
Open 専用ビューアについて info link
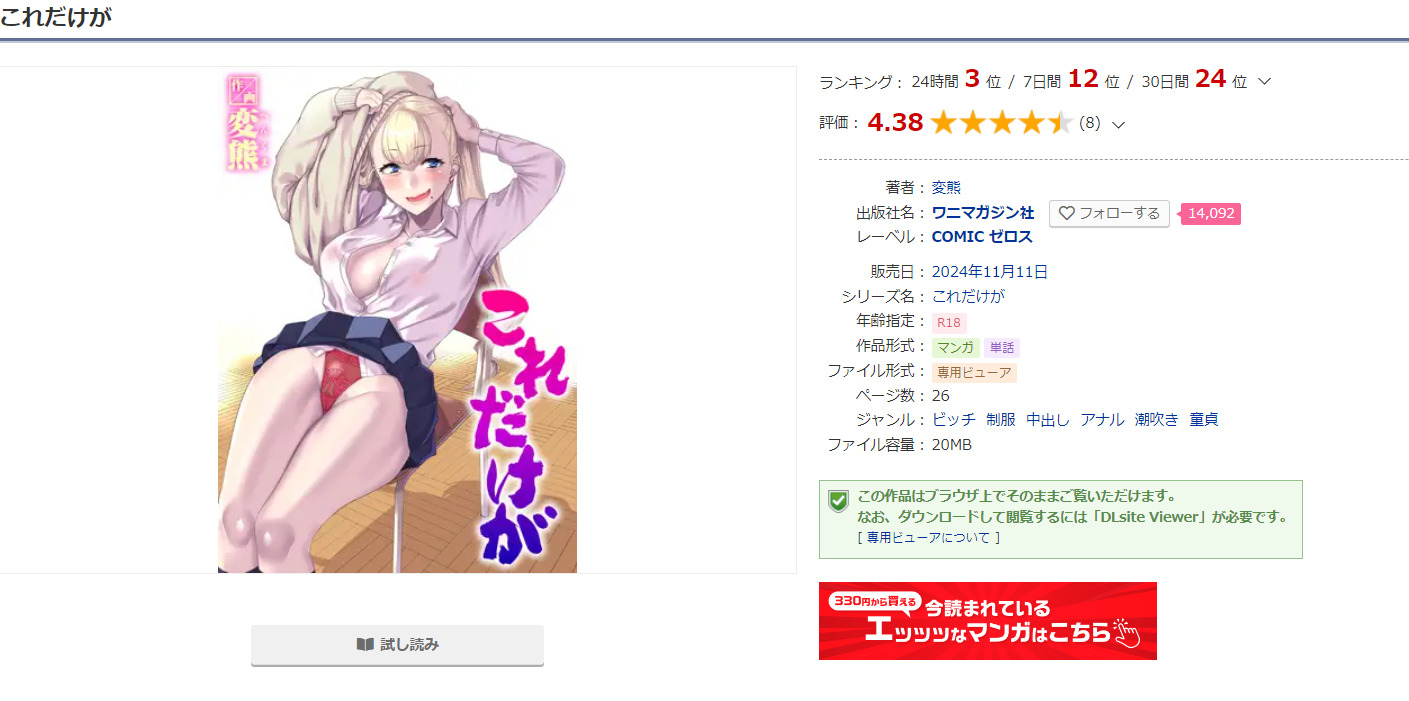point(928,538)
